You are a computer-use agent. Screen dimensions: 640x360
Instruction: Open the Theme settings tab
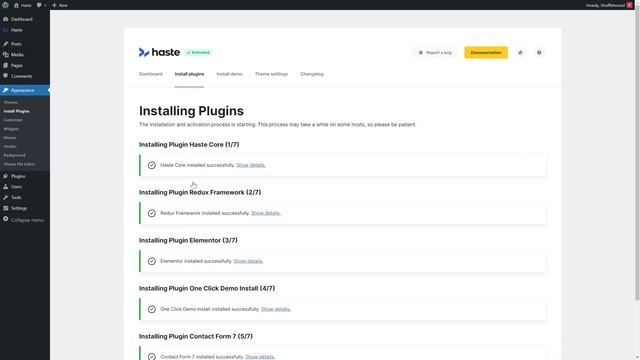pos(271,74)
